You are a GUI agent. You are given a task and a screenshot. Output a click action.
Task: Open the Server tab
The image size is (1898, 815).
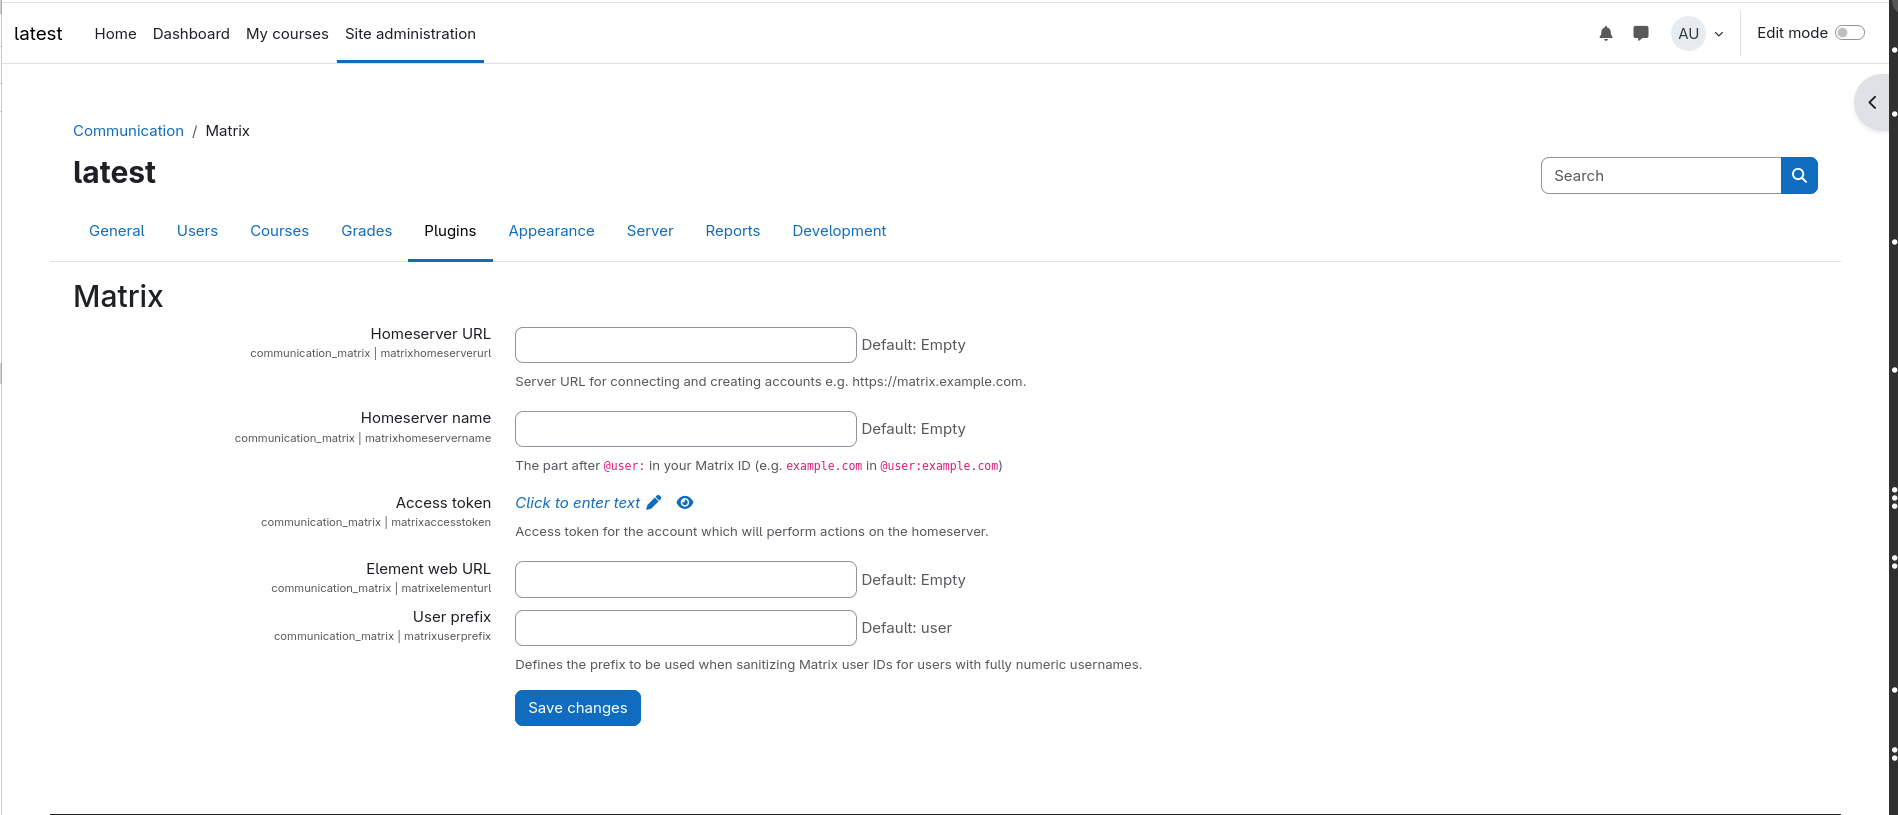650,231
